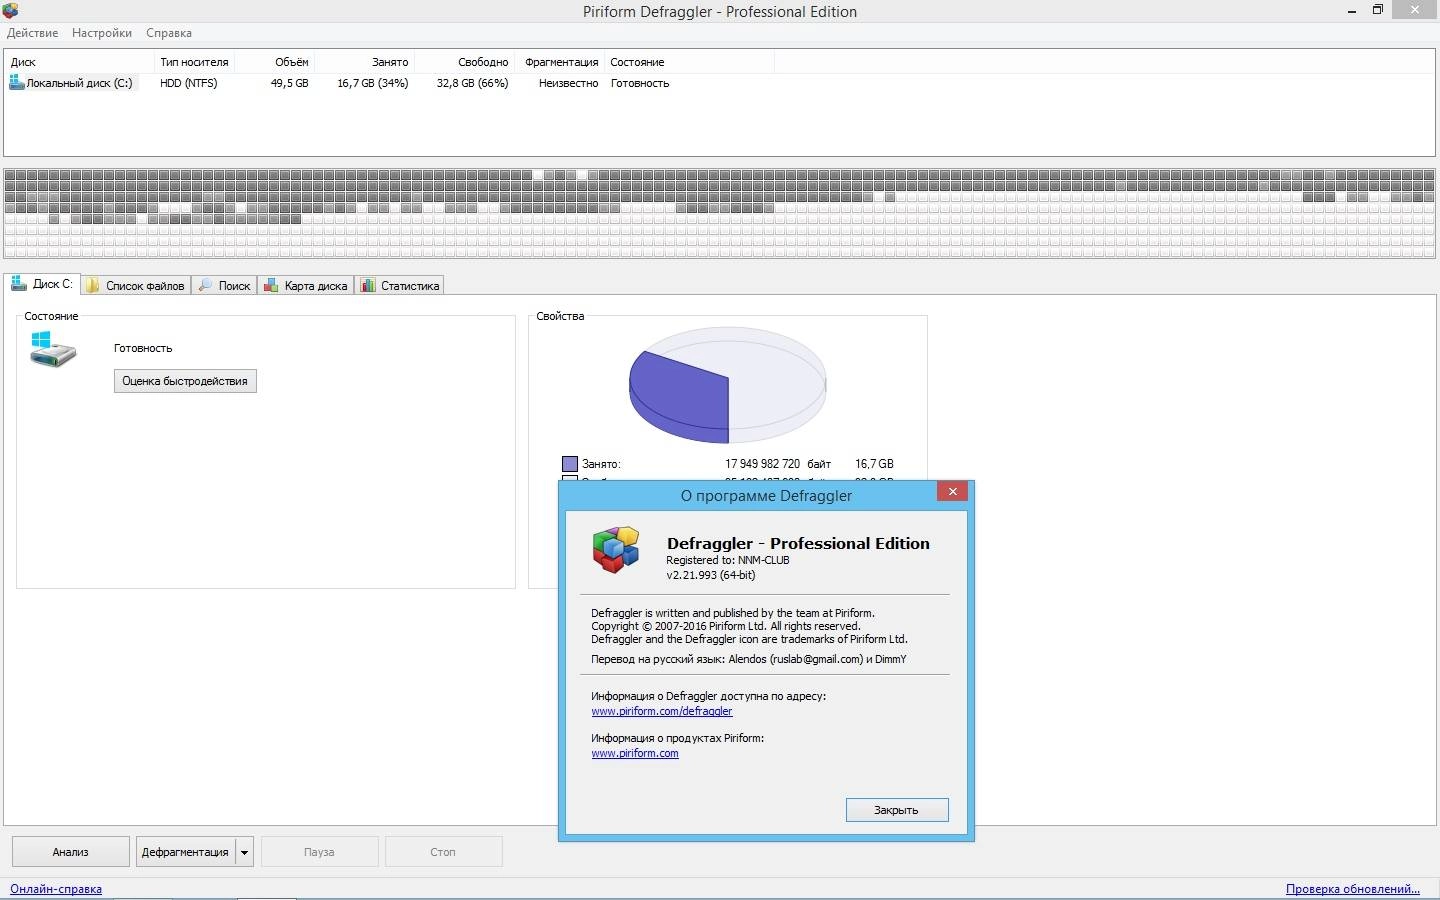This screenshot has height=900, width=1440.
Task: Open the Онлайн-справка link
Action: pyautogui.click(x=56, y=889)
